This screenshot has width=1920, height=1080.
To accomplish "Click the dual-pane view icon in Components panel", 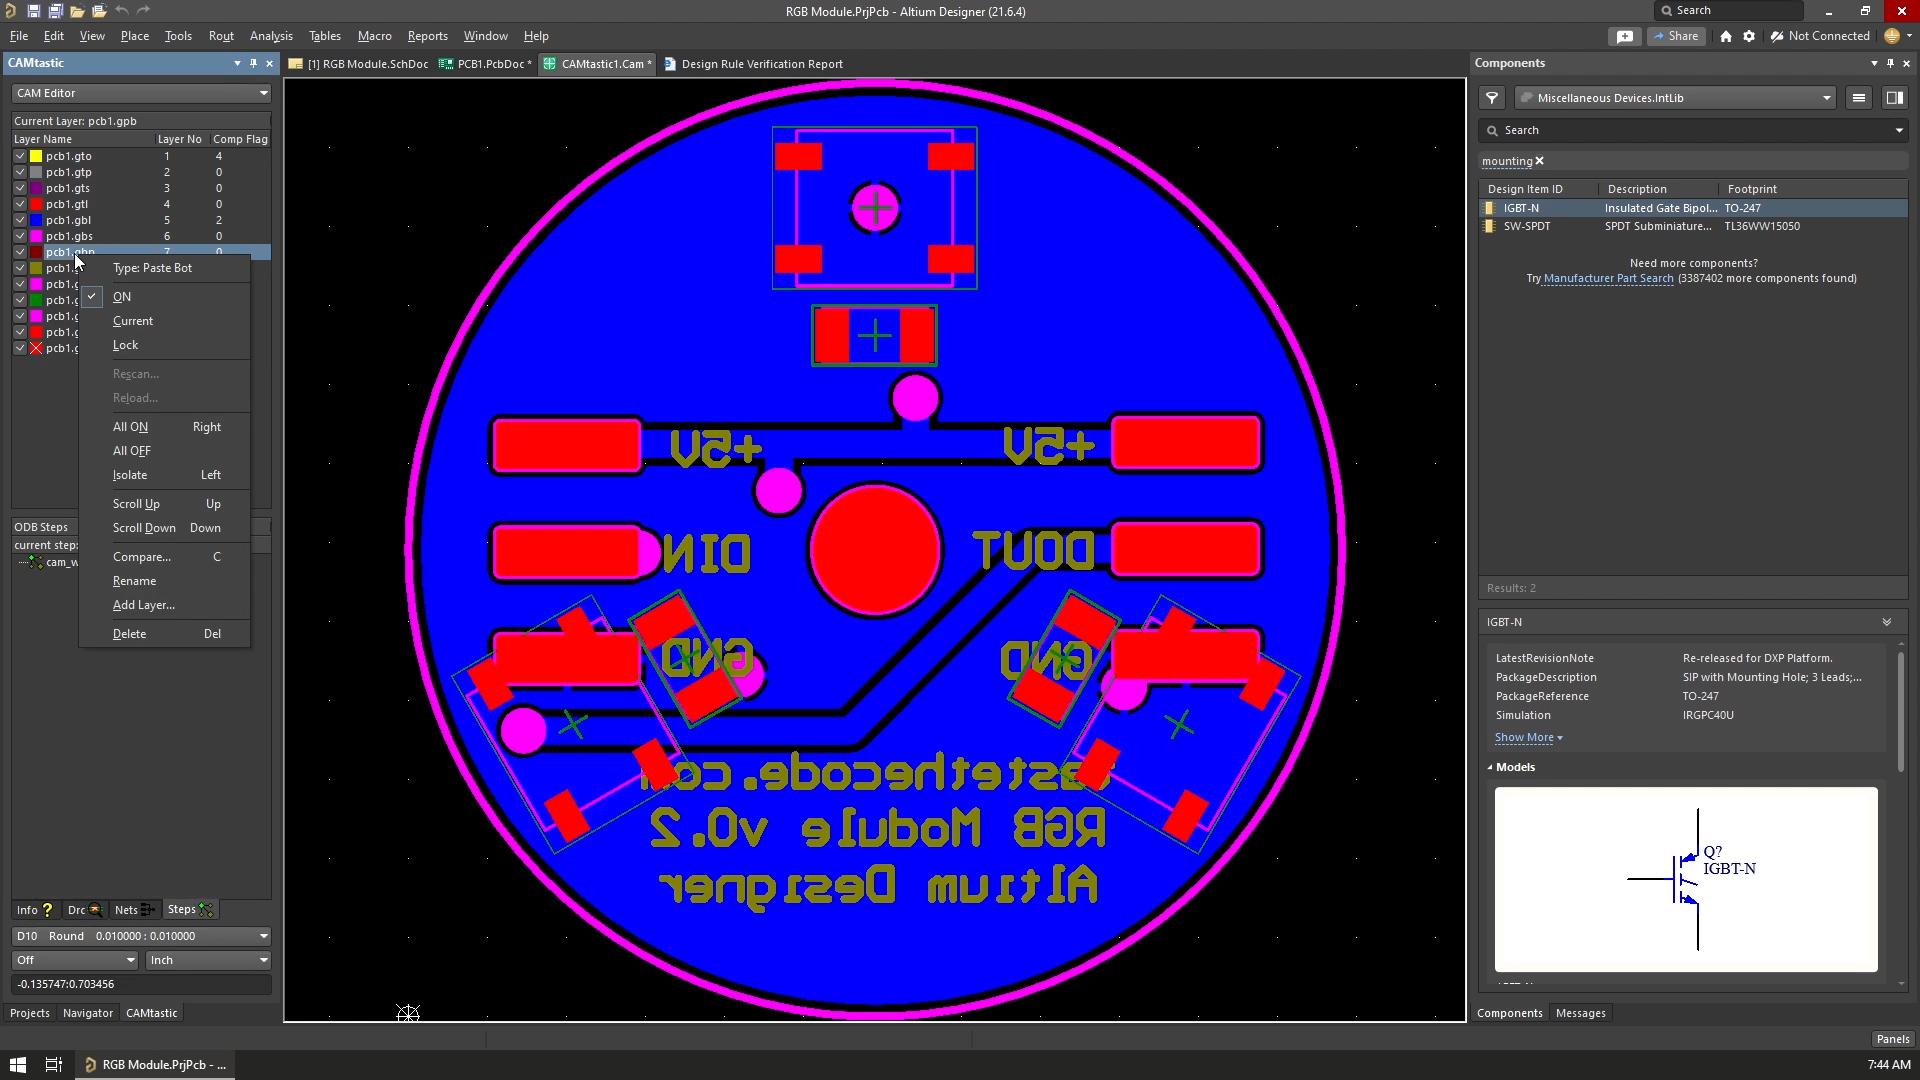I will [x=1894, y=98].
